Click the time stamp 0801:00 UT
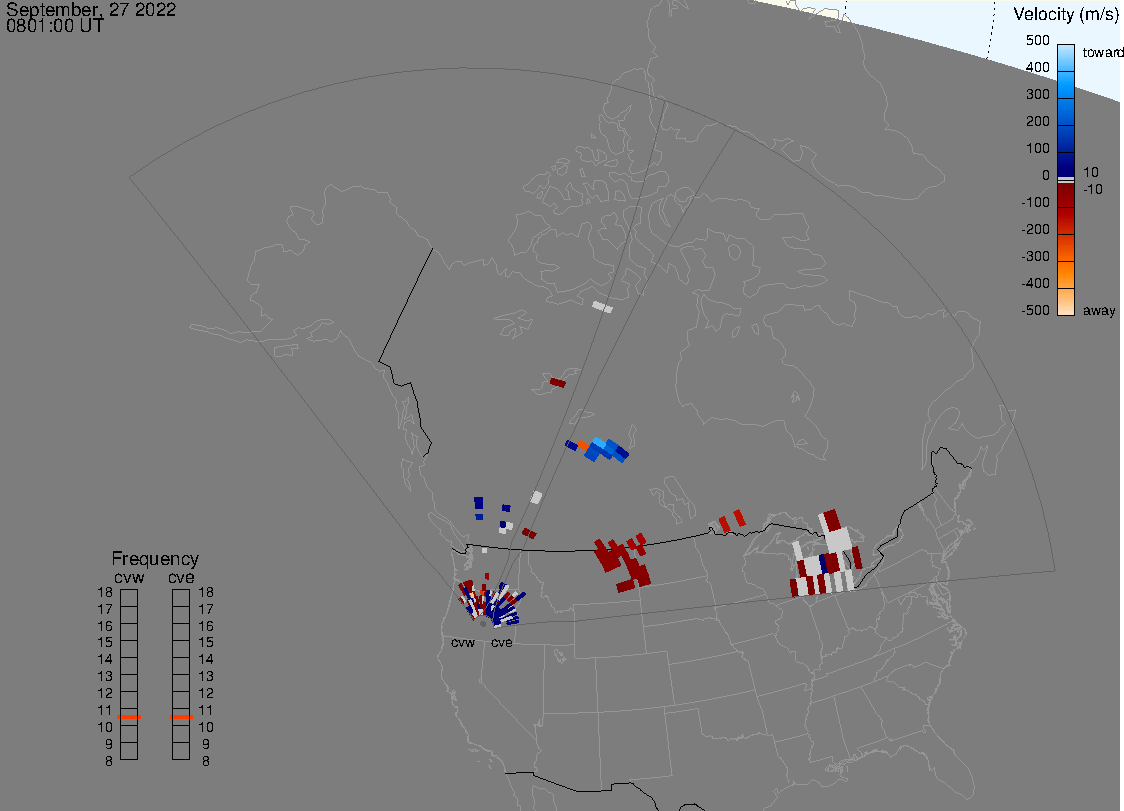 [54, 26]
